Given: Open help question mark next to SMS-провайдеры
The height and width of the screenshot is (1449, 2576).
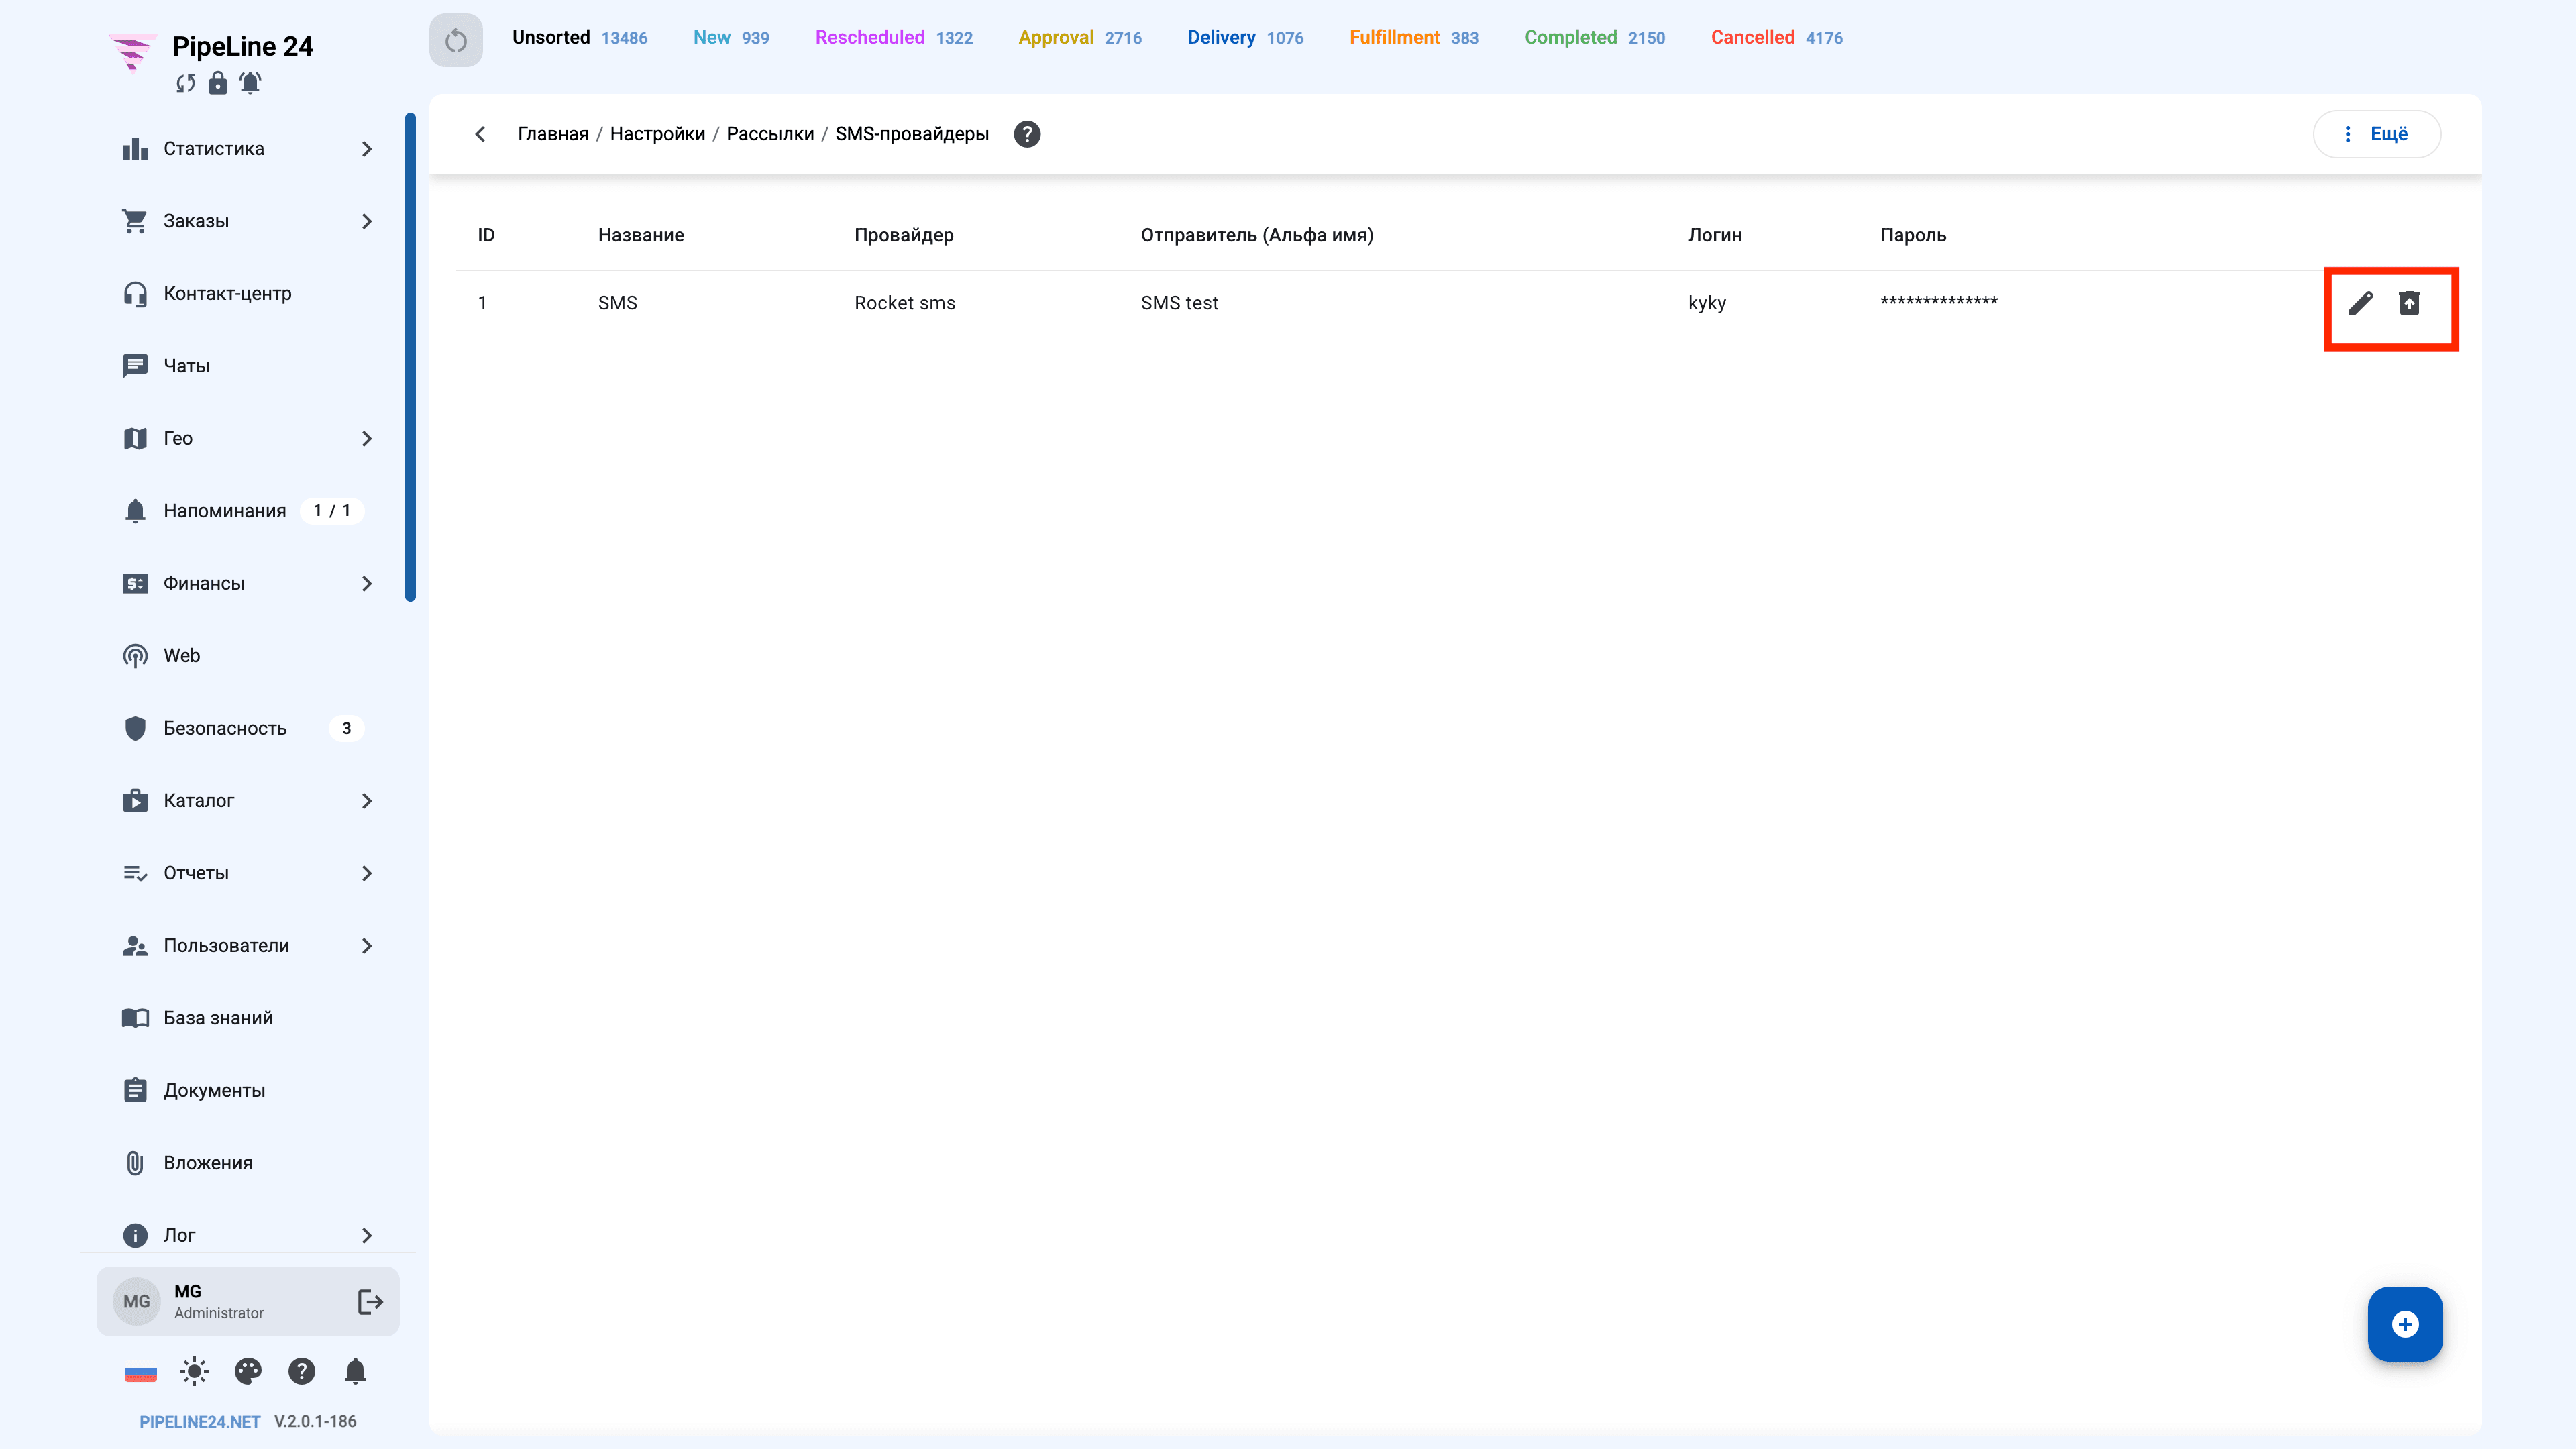Looking at the screenshot, I should click(1027, 134).
